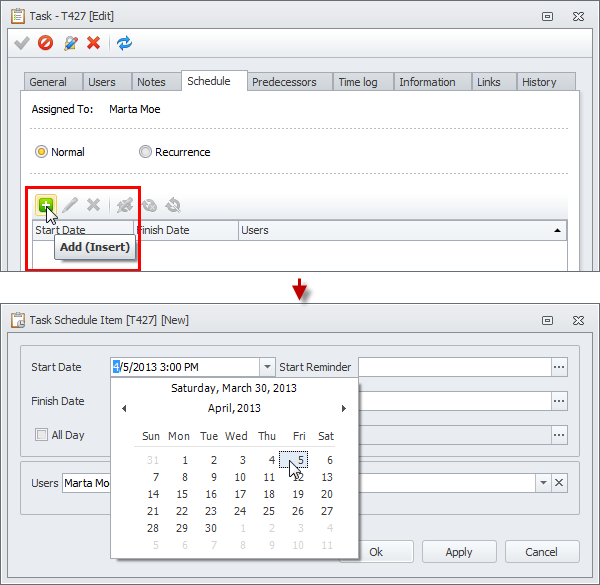Clear the Users field with X button
Screen dimensions: 600x585
[559, 482]
